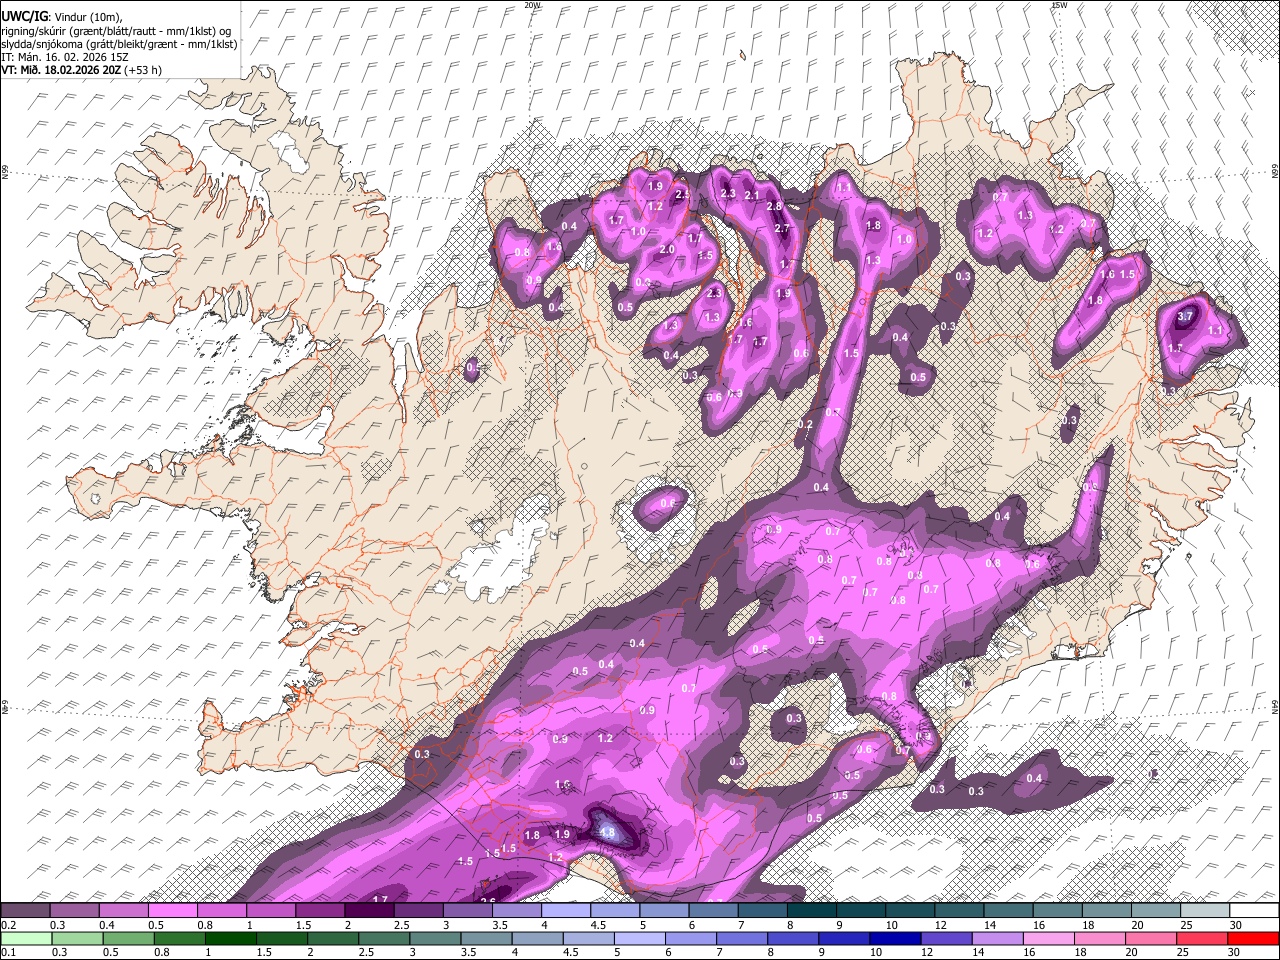The image size is (1280, 960).
Task: Pick the pale green 0.1 swatch in the bottom legend row
Action: coord(26,939)
